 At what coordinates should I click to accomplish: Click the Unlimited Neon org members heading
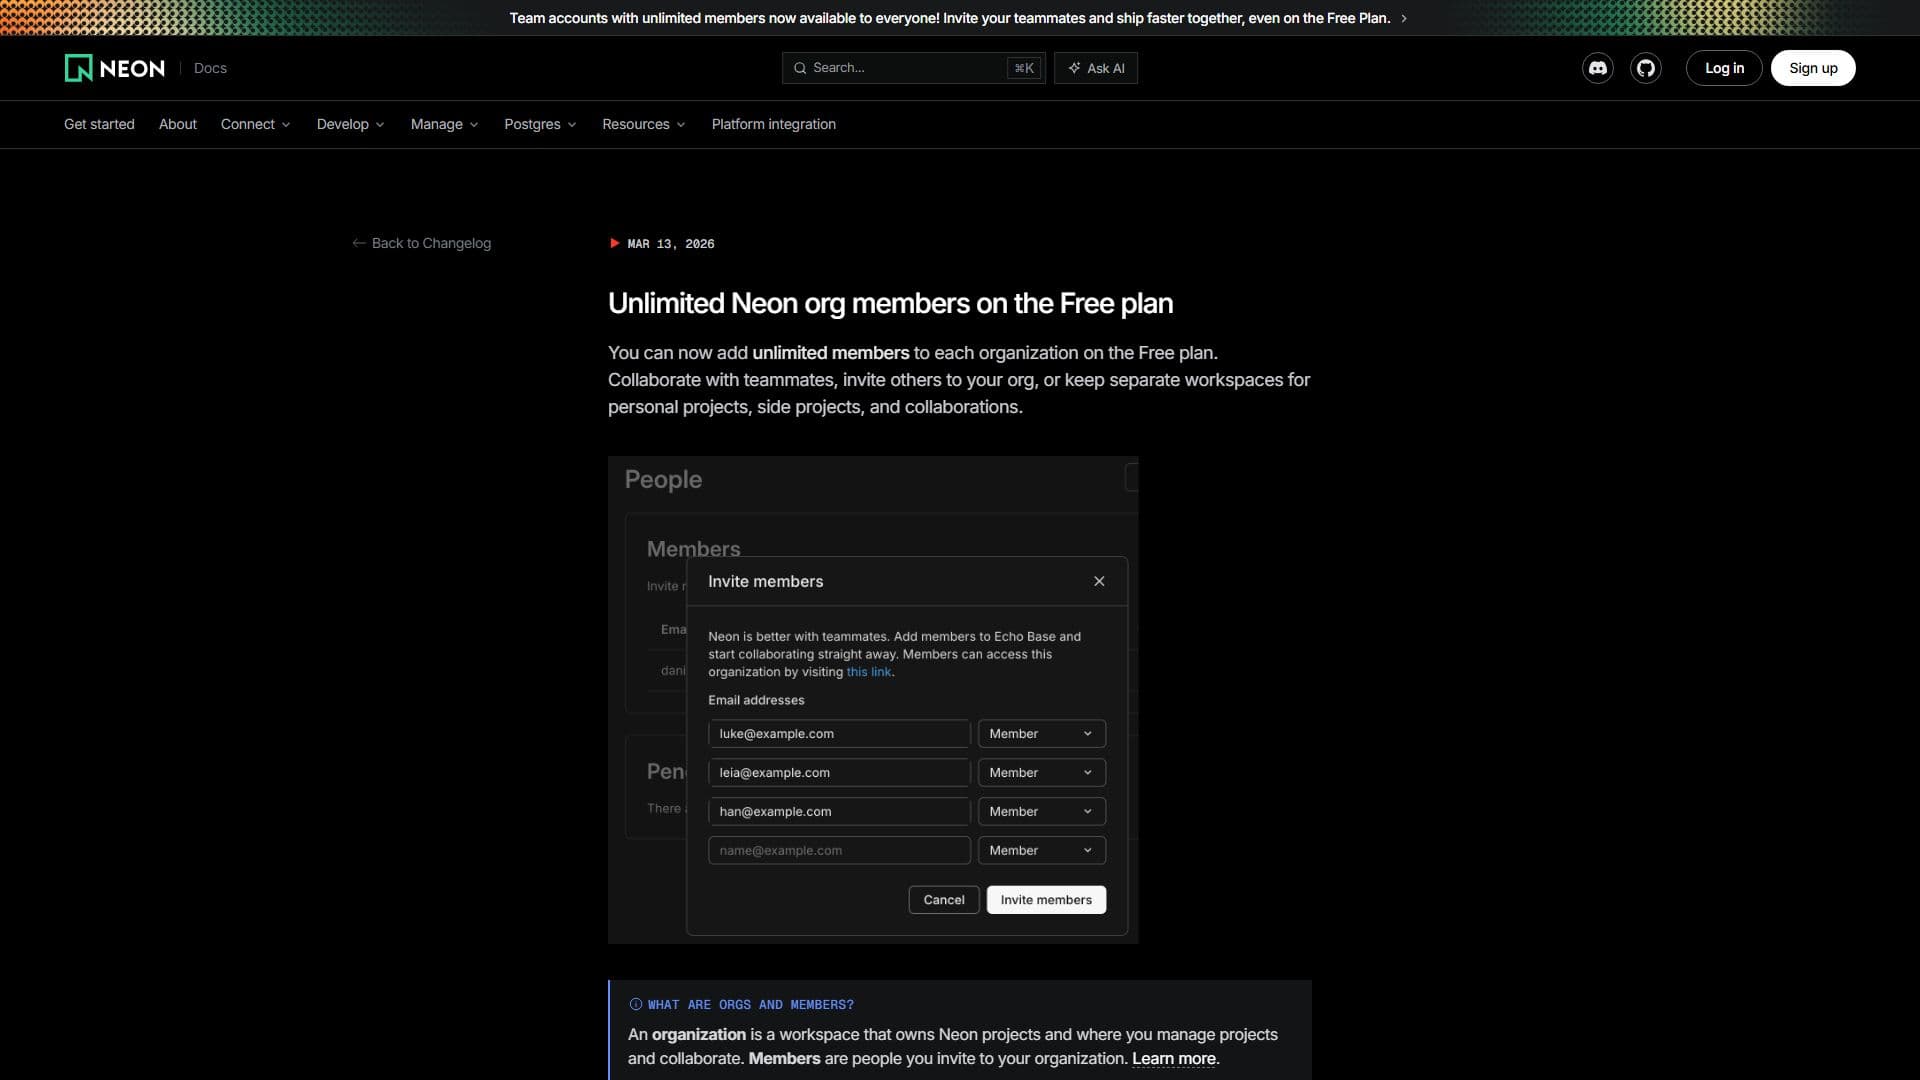890,303
